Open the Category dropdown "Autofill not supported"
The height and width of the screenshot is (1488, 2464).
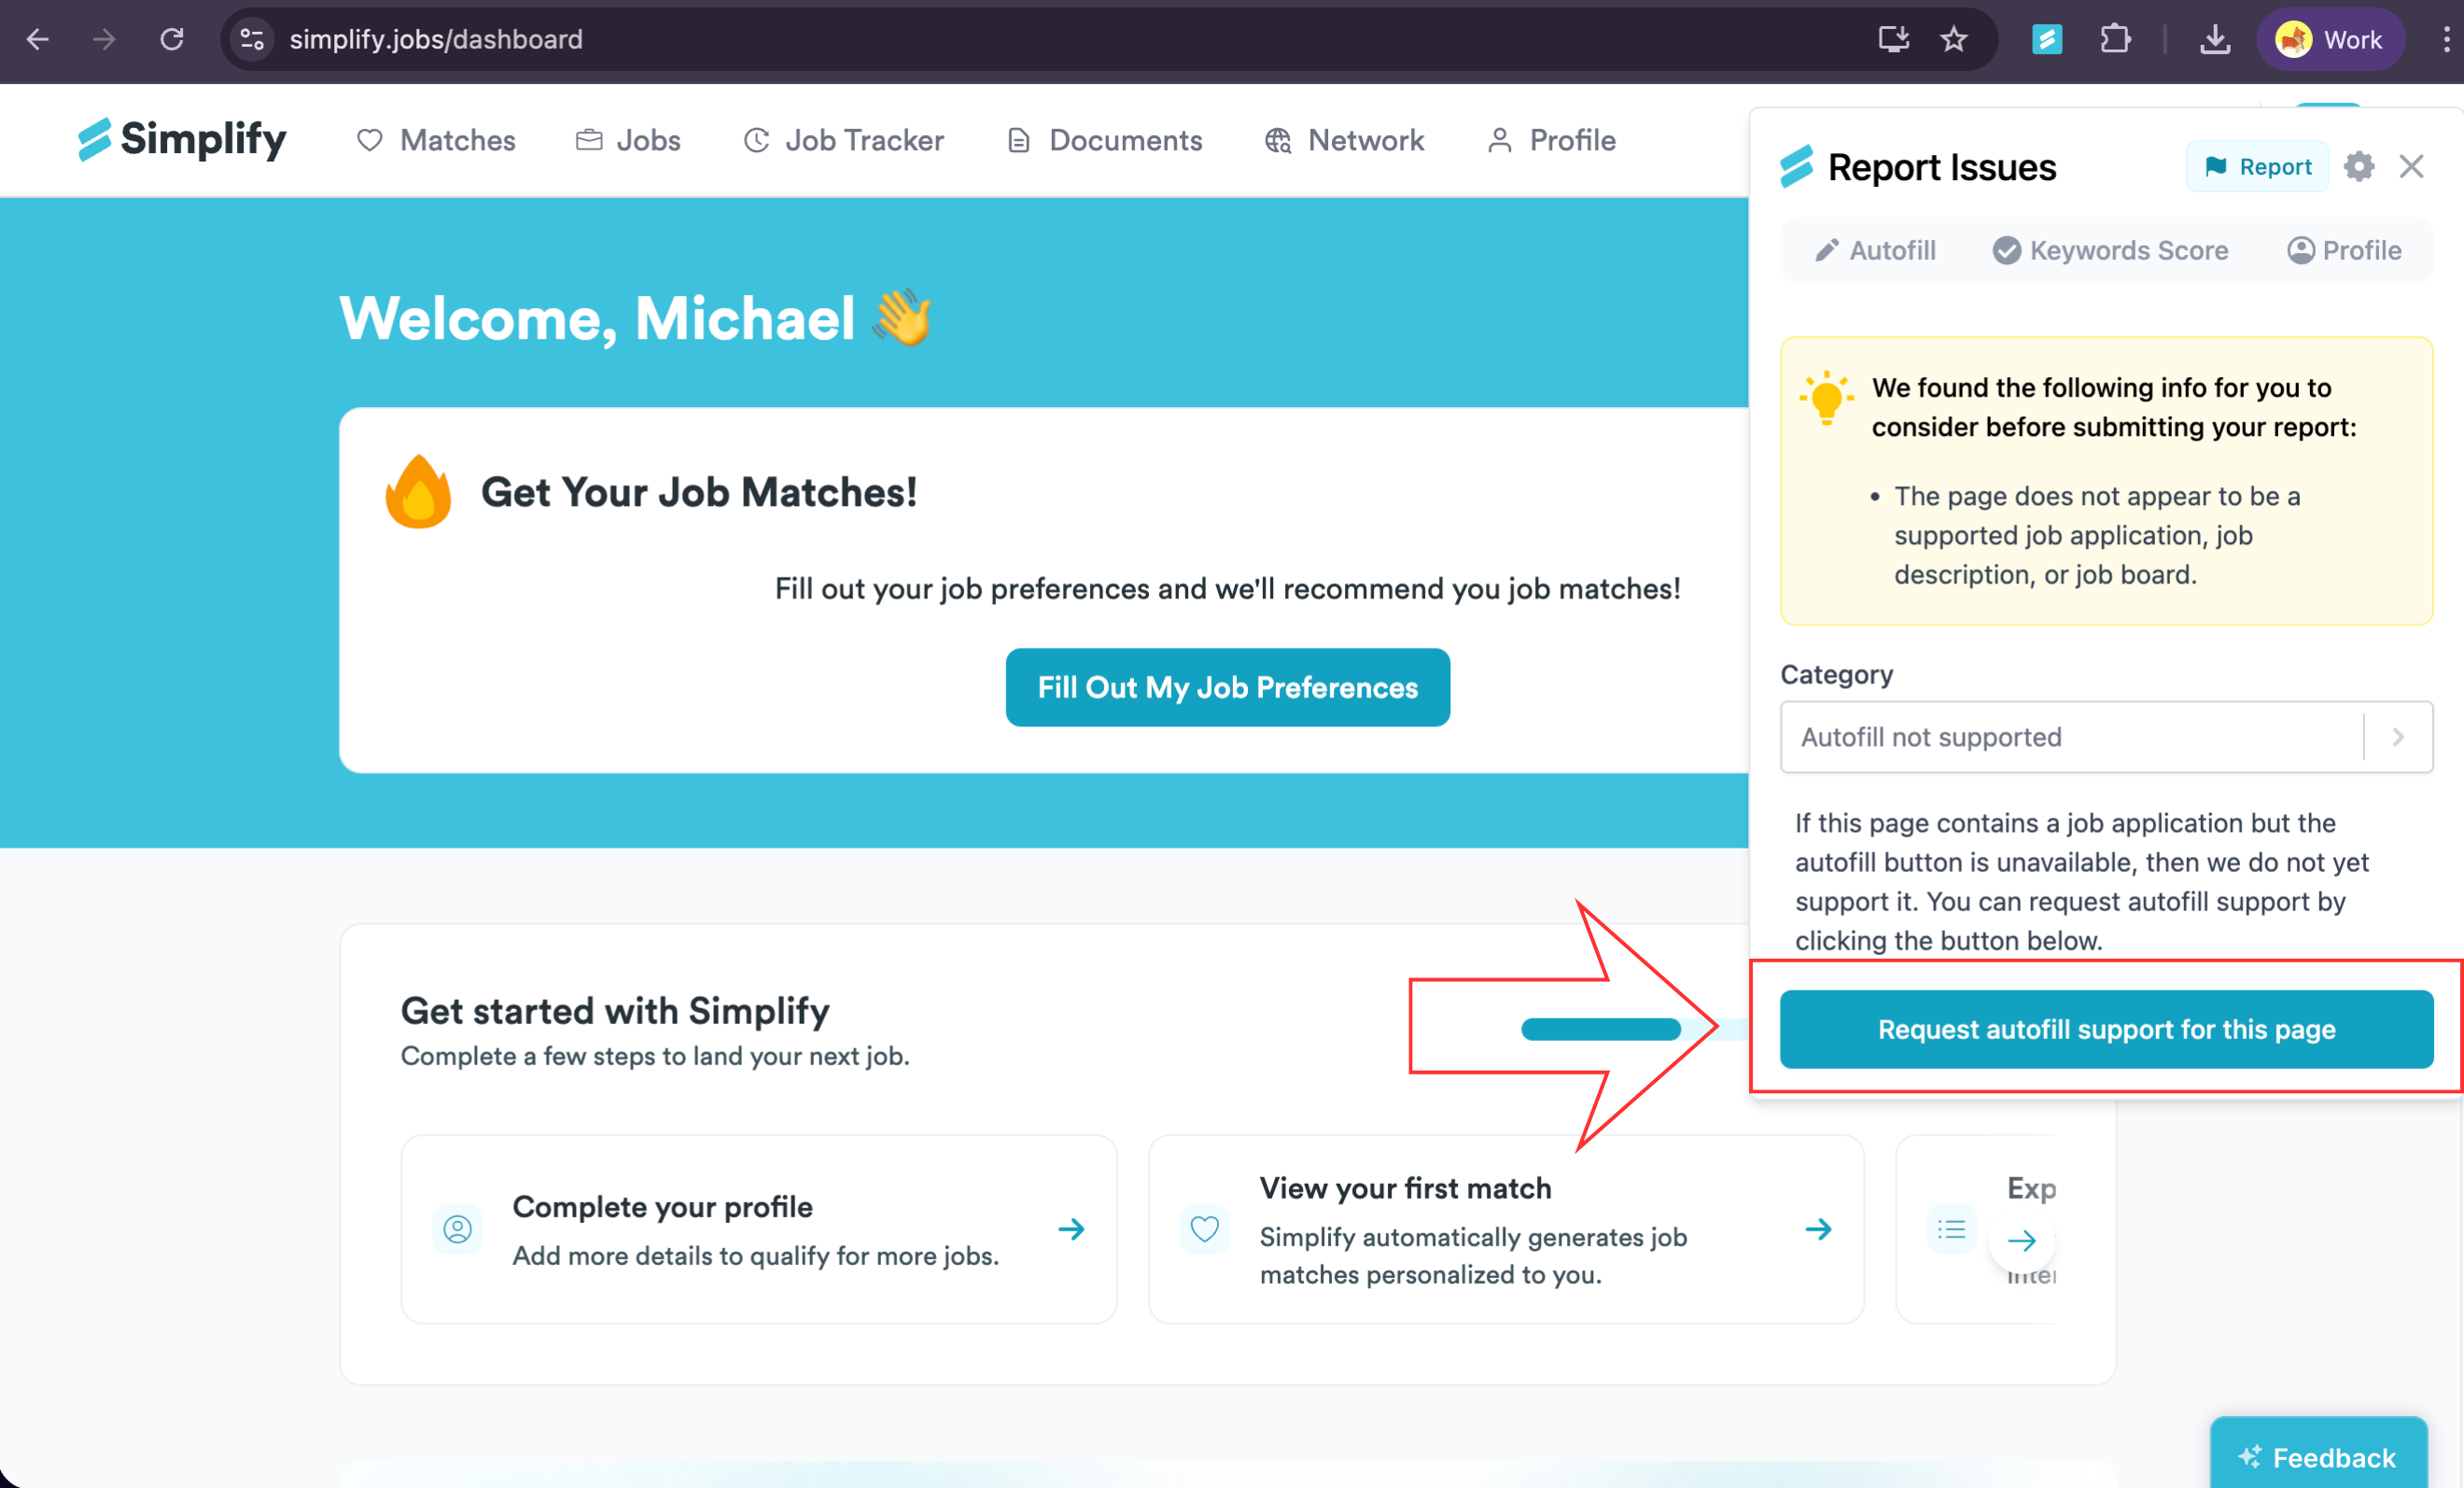click(2106, 737)
